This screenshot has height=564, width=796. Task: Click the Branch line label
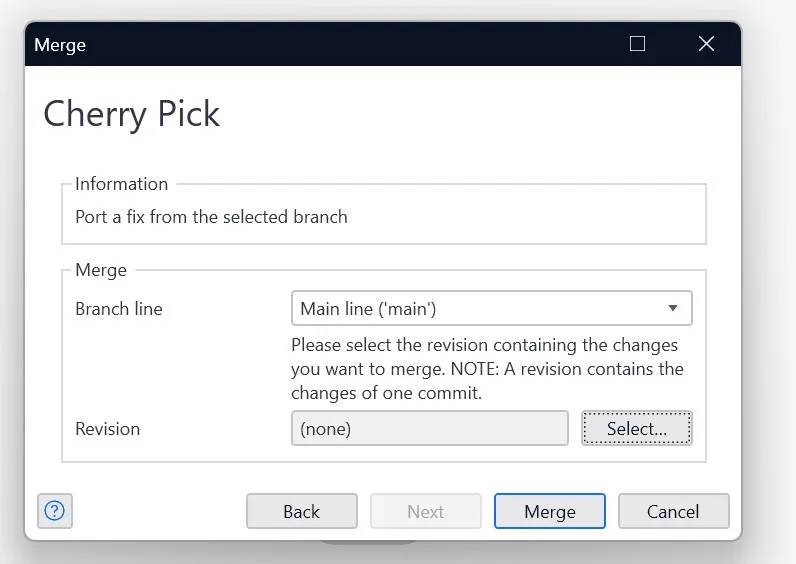[118, 309]
